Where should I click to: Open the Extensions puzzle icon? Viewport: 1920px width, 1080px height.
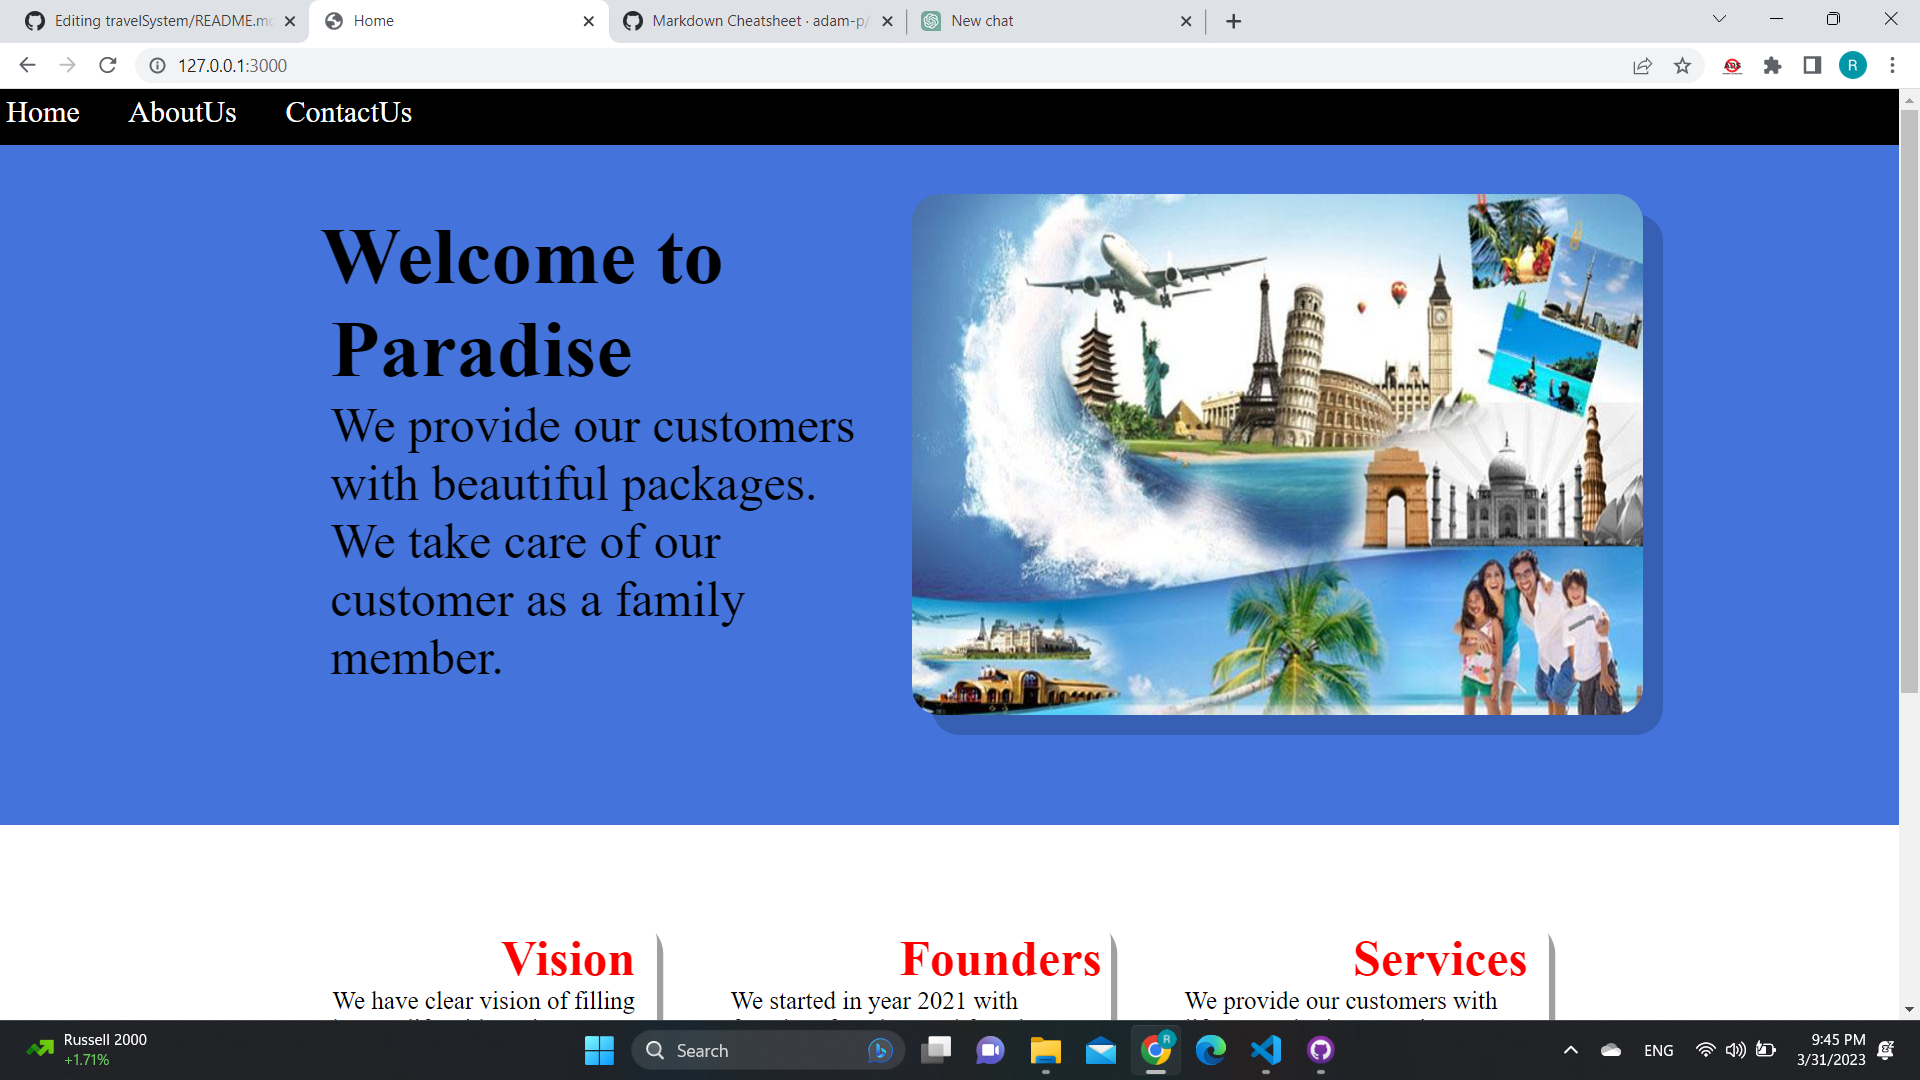1772,65
